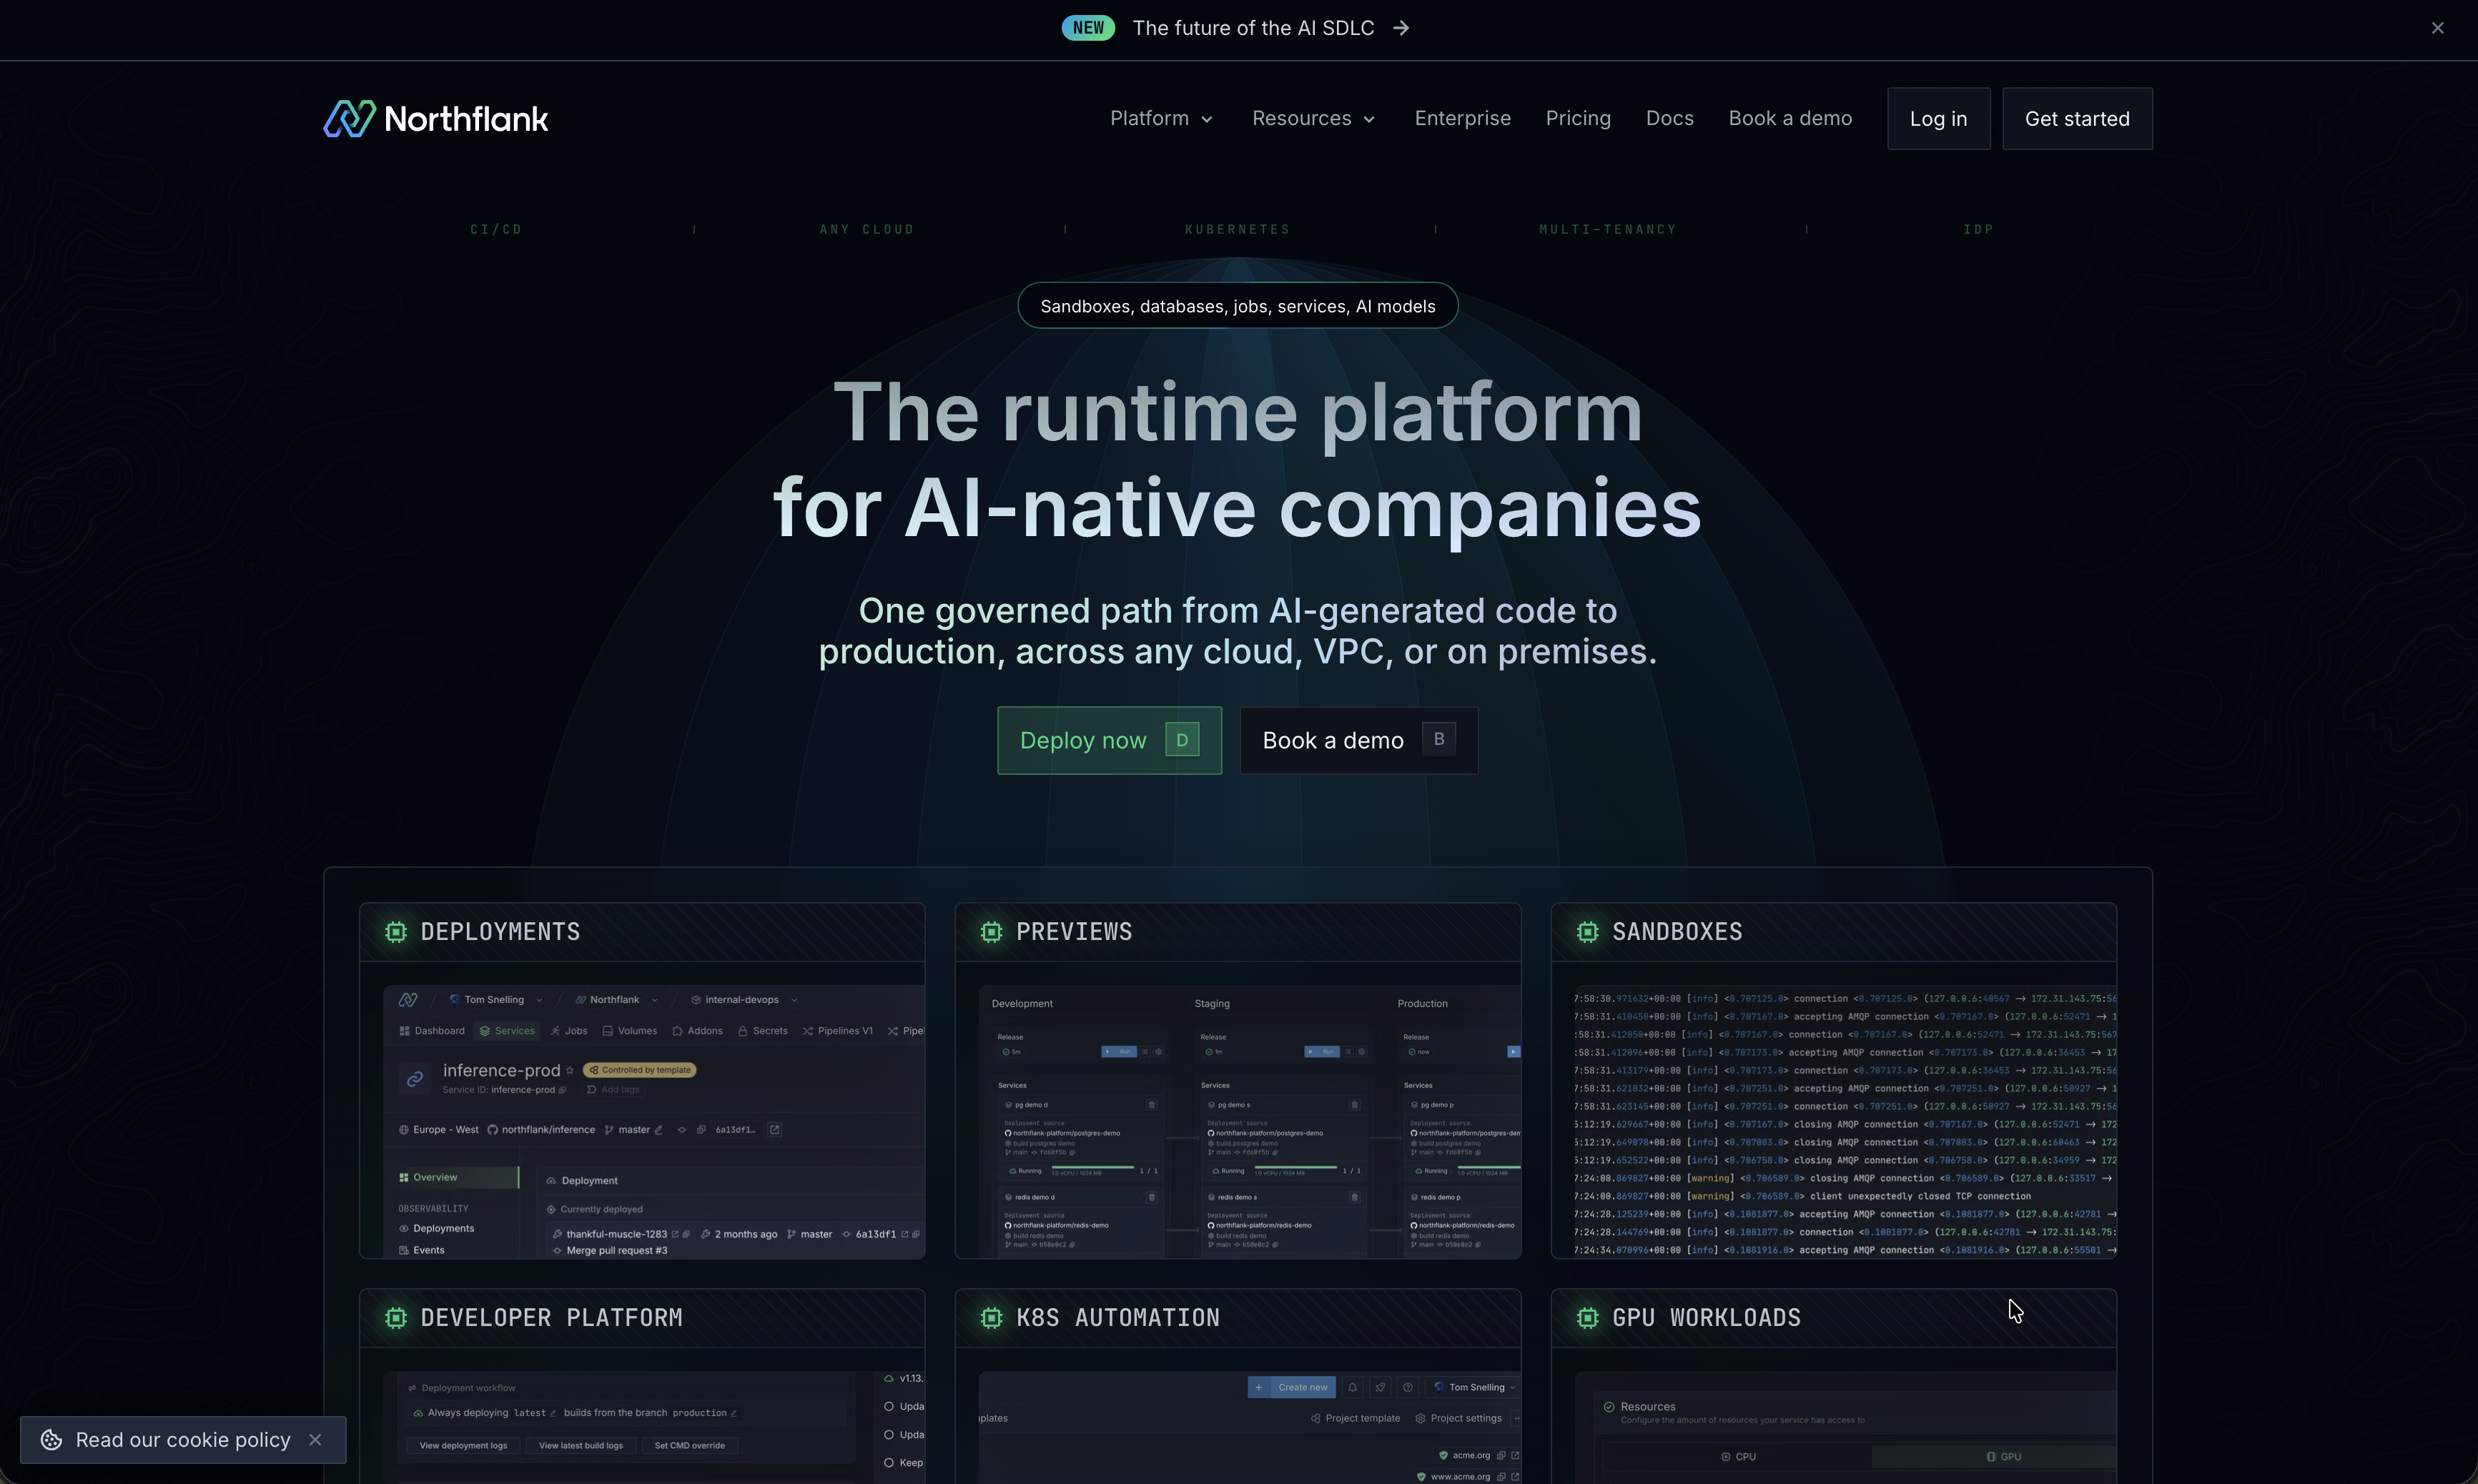Click the hero Book a demo button
Screen dimensions: 2478x1484
(x=1359, y=740)
